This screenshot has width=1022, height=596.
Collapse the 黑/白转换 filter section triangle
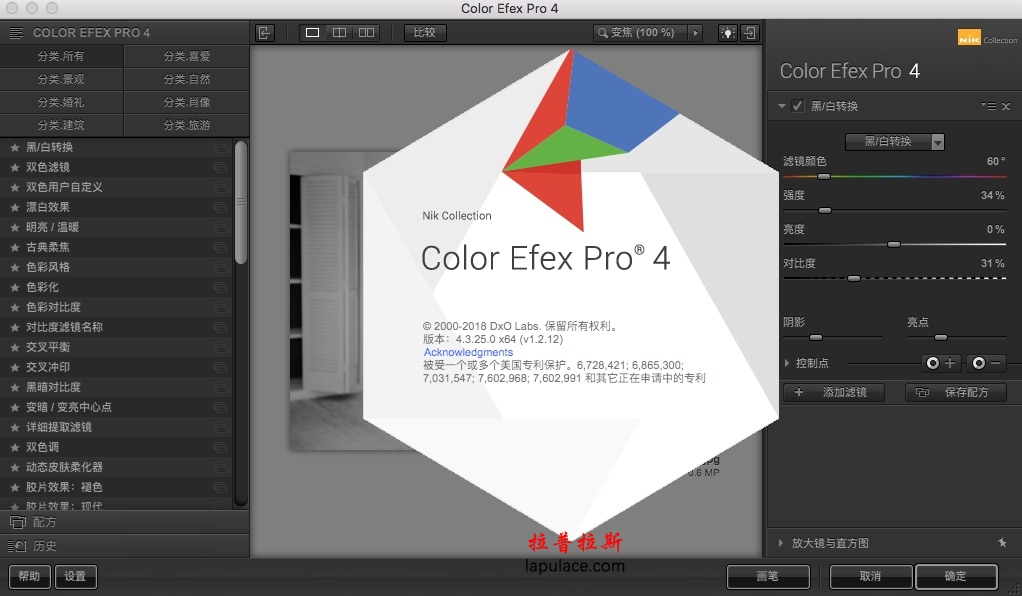click(781, 106)
